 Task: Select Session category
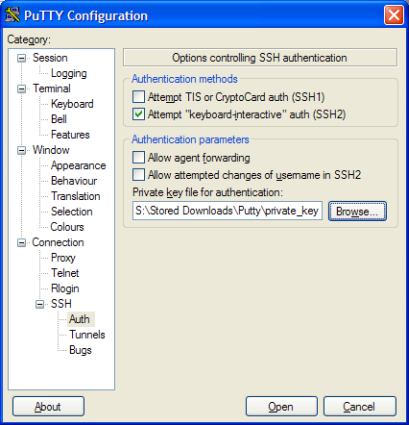[50, 58]
